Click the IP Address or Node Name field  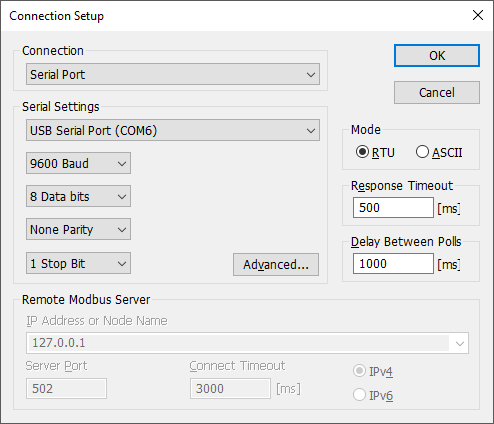pos(247,343)
